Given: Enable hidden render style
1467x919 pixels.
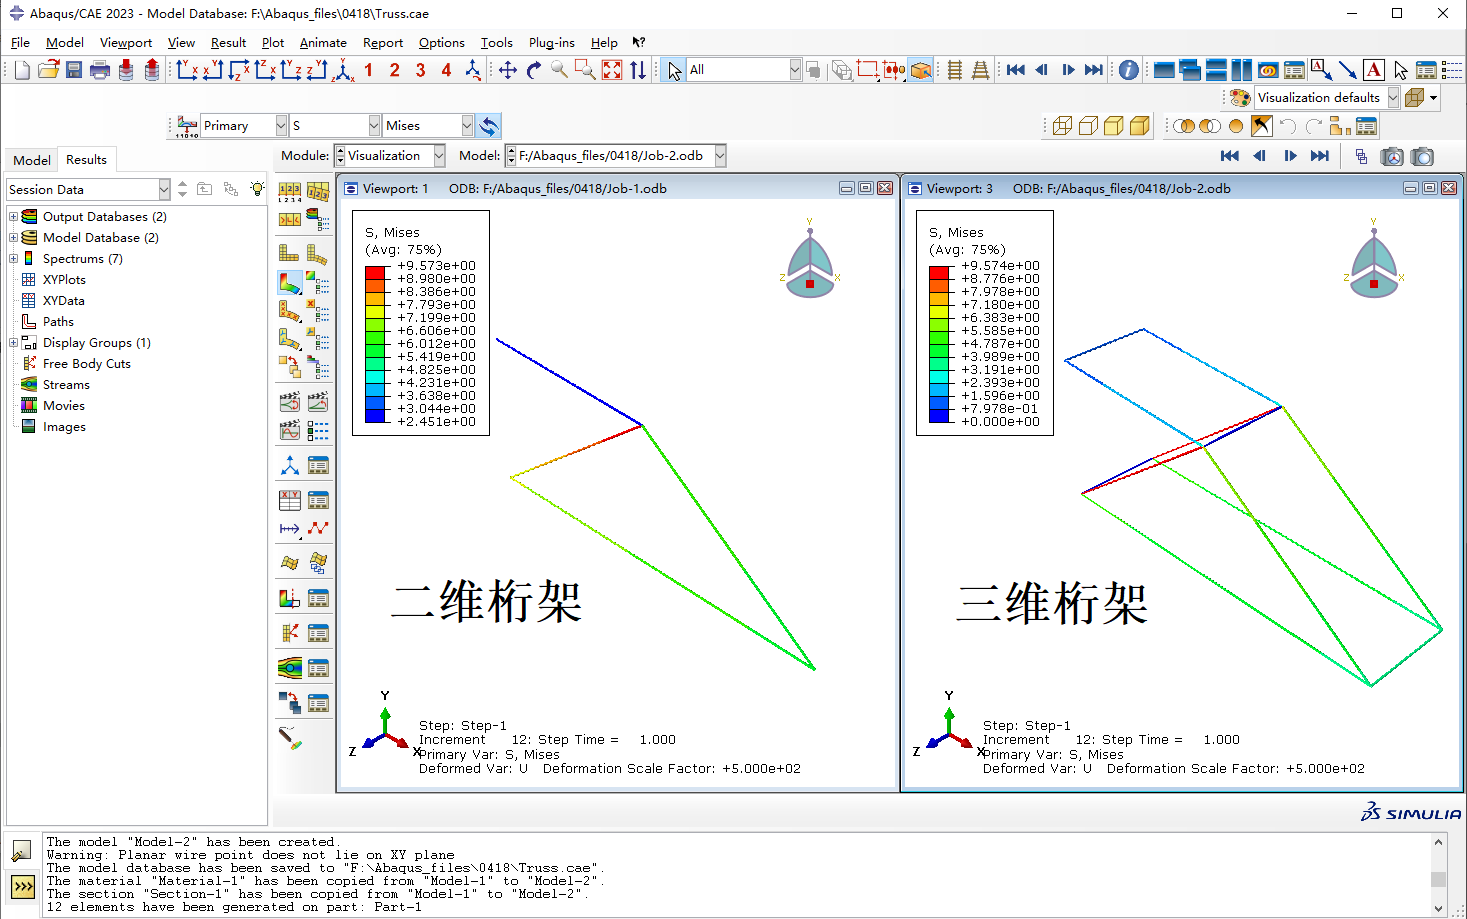Looking at the screenshot, I should coord(1088,125).
